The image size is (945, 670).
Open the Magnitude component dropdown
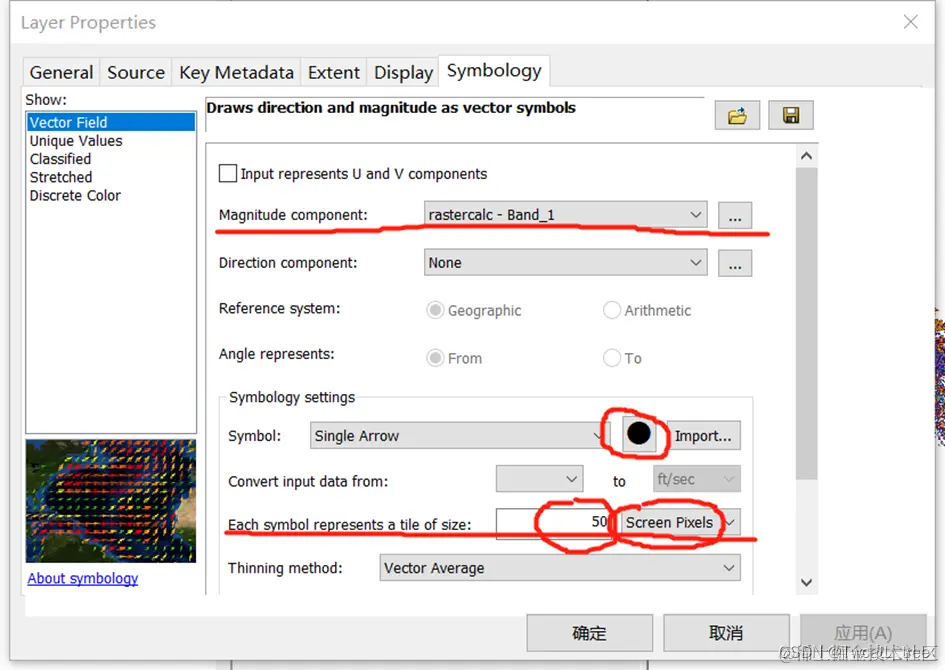point(565,214)
